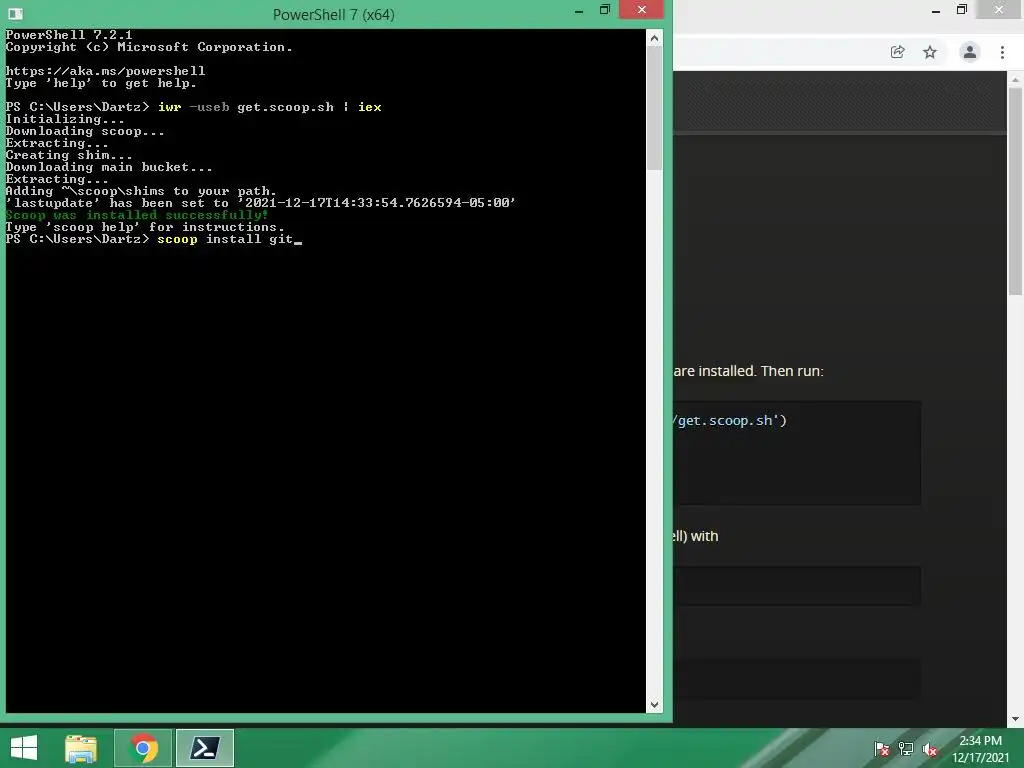Open the Windows Start button

tap(24, 748)
